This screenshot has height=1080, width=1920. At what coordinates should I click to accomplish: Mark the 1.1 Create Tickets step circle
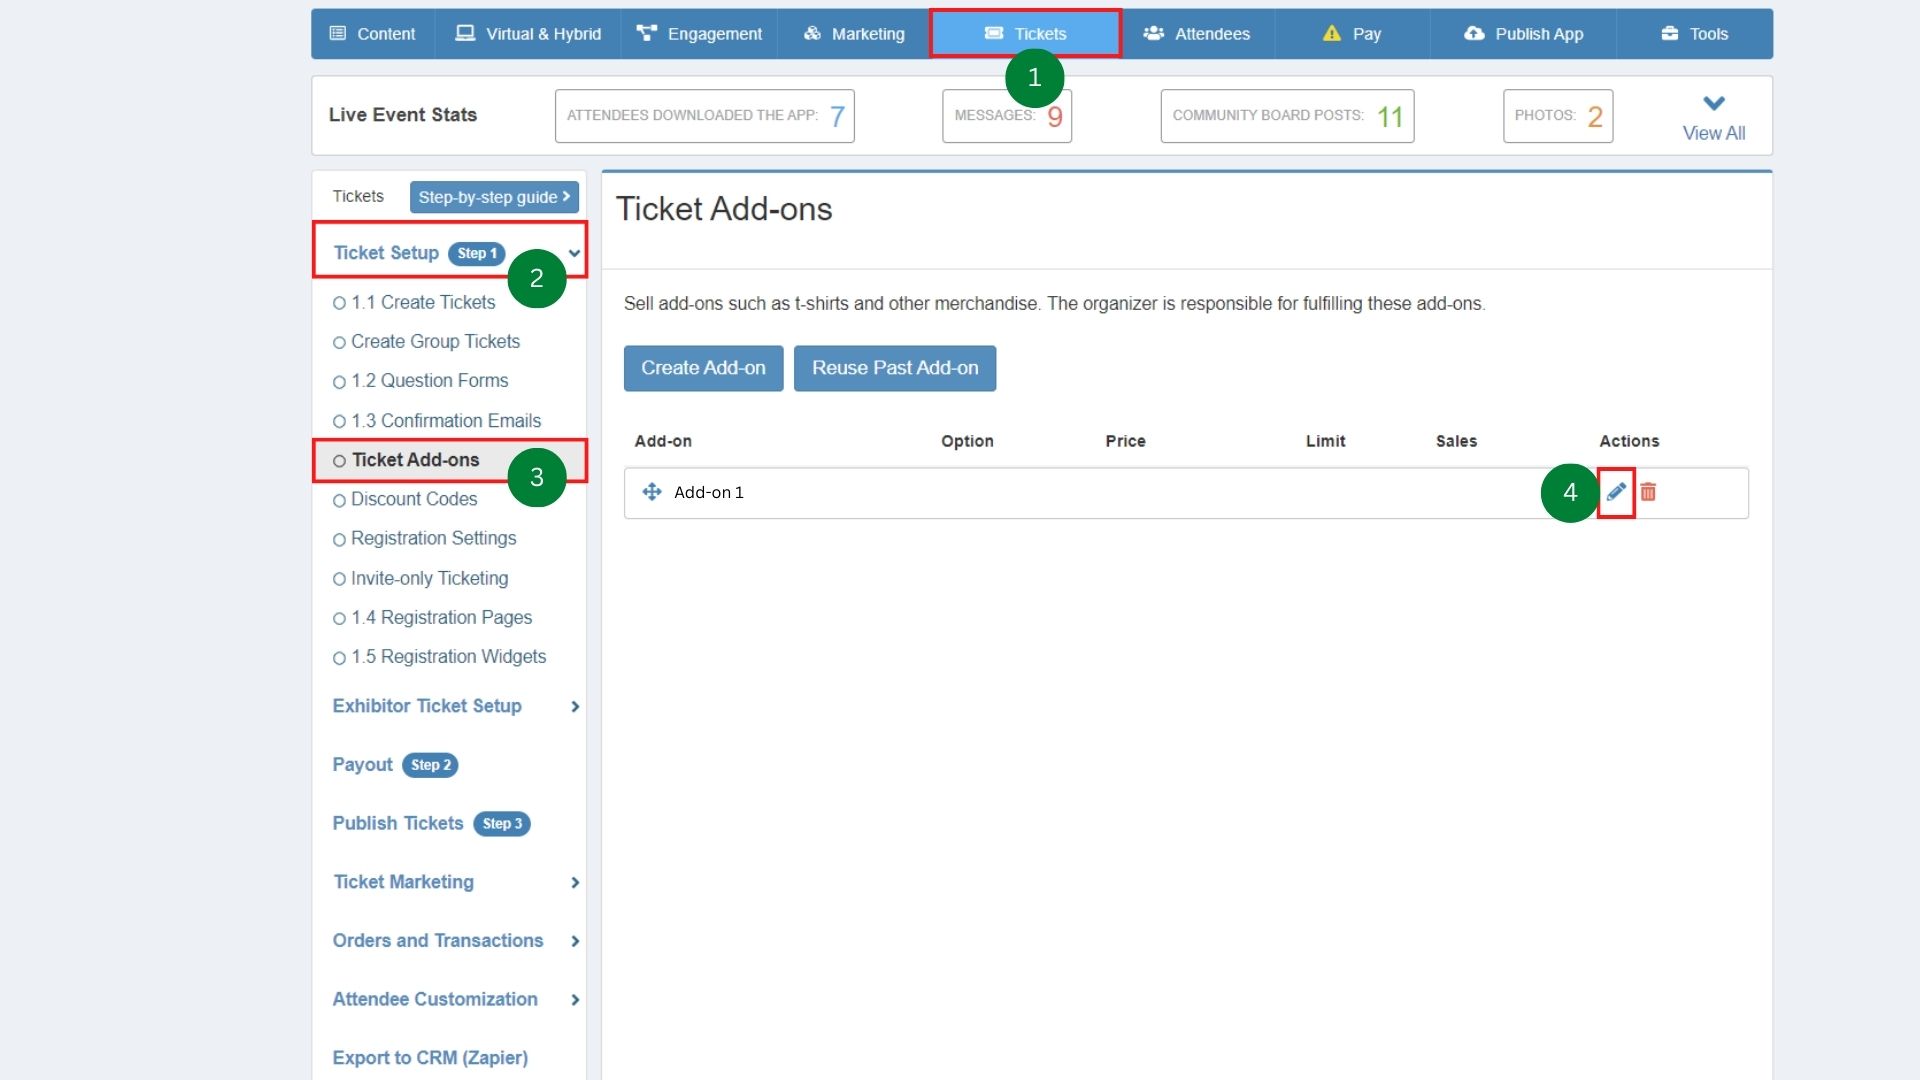(x=339, y=302)
